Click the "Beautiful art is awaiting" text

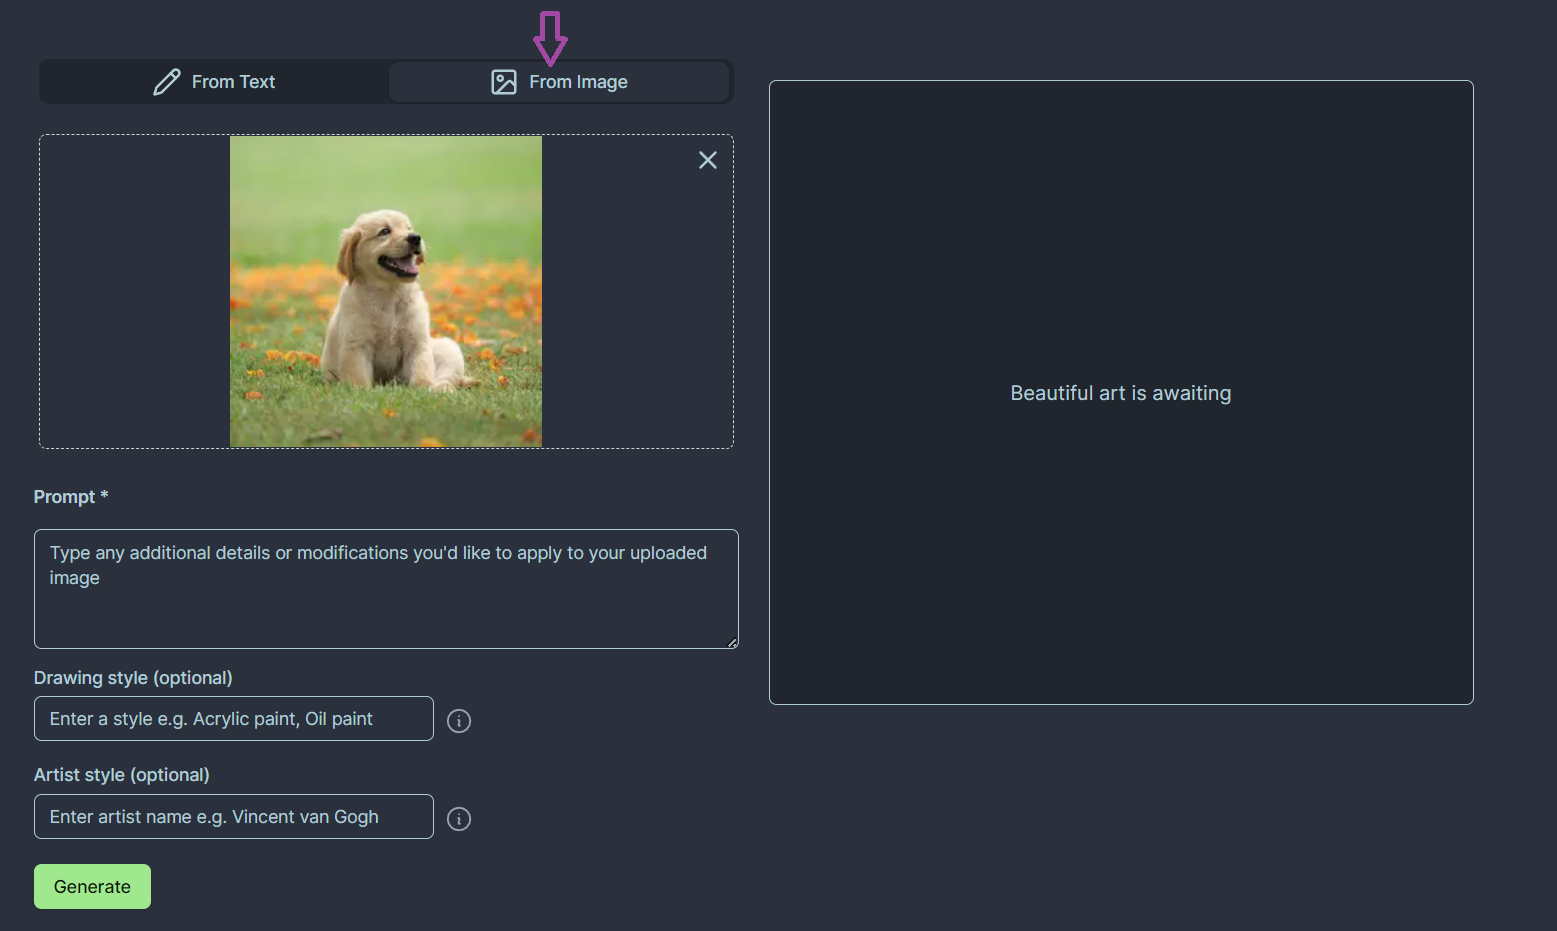tap(1120, 393)
